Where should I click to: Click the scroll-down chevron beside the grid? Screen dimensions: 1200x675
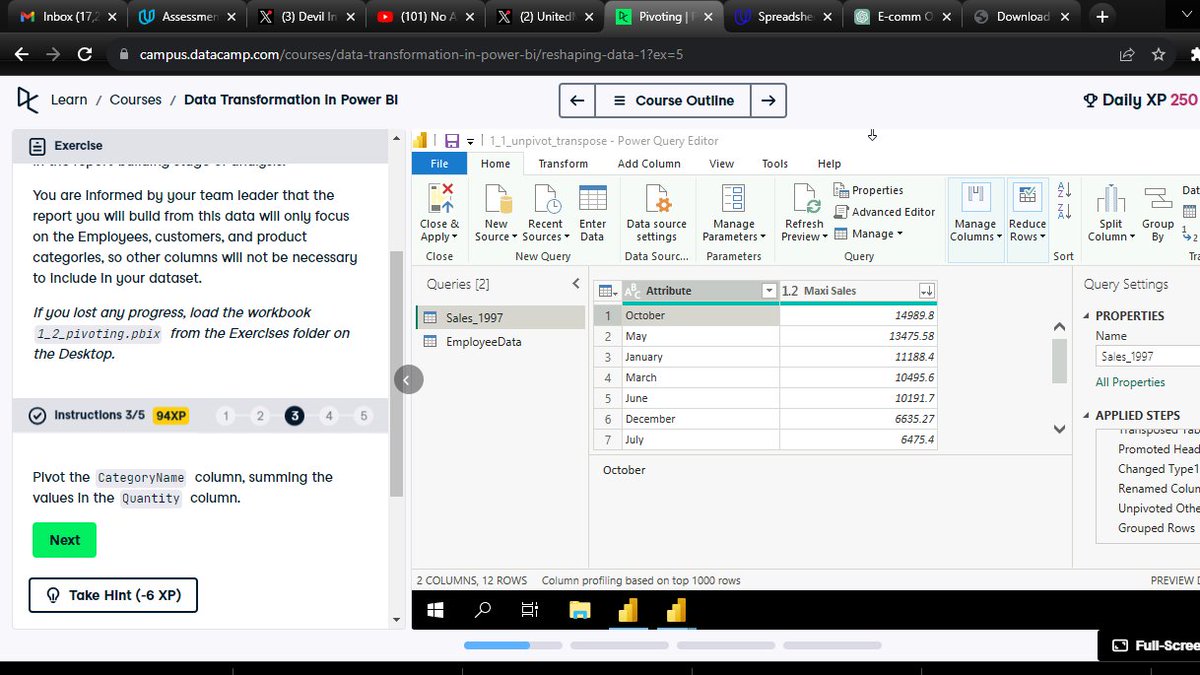(x=1060, y=429)
